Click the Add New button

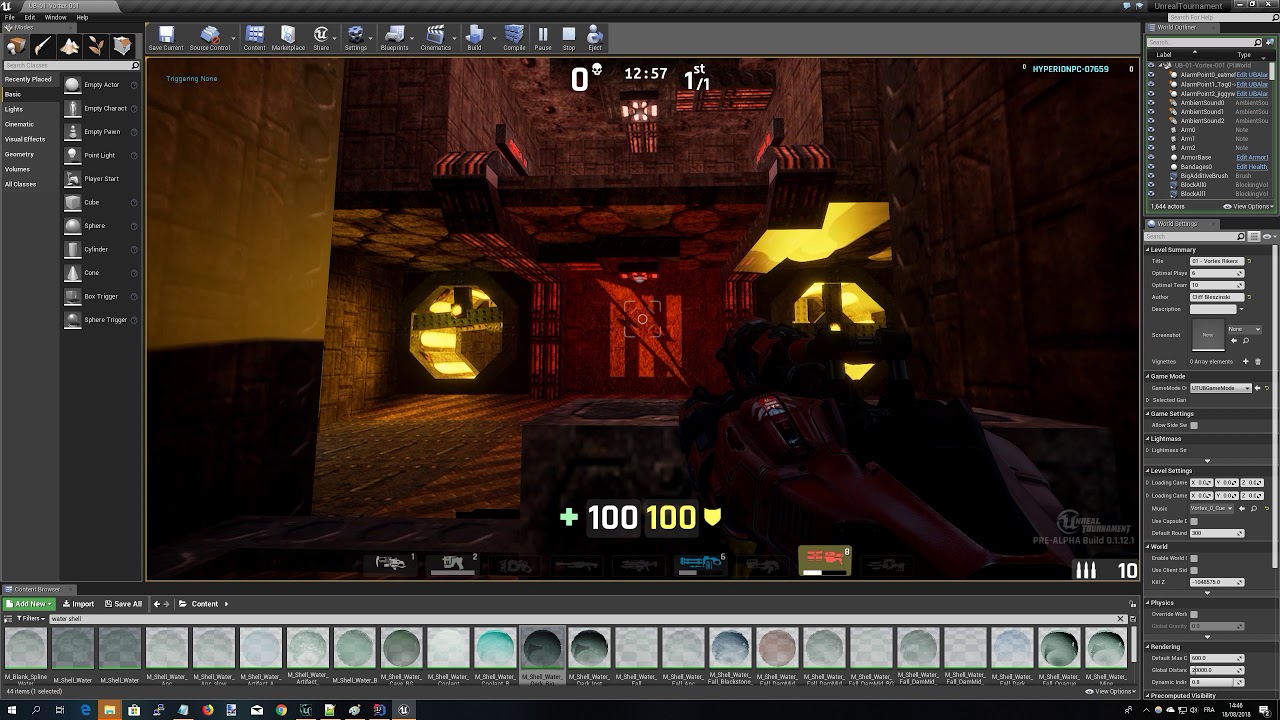(30, 604)
